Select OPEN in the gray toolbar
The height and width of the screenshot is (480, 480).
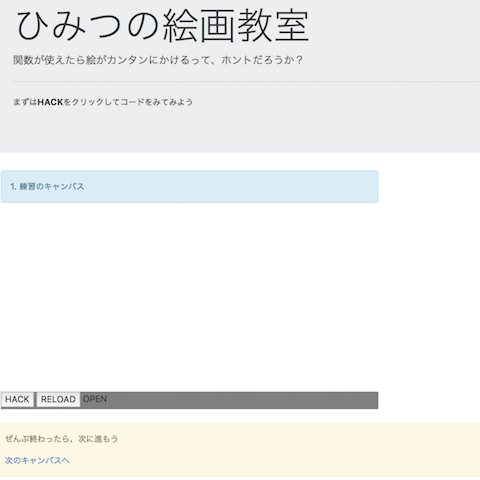point(95,399)
